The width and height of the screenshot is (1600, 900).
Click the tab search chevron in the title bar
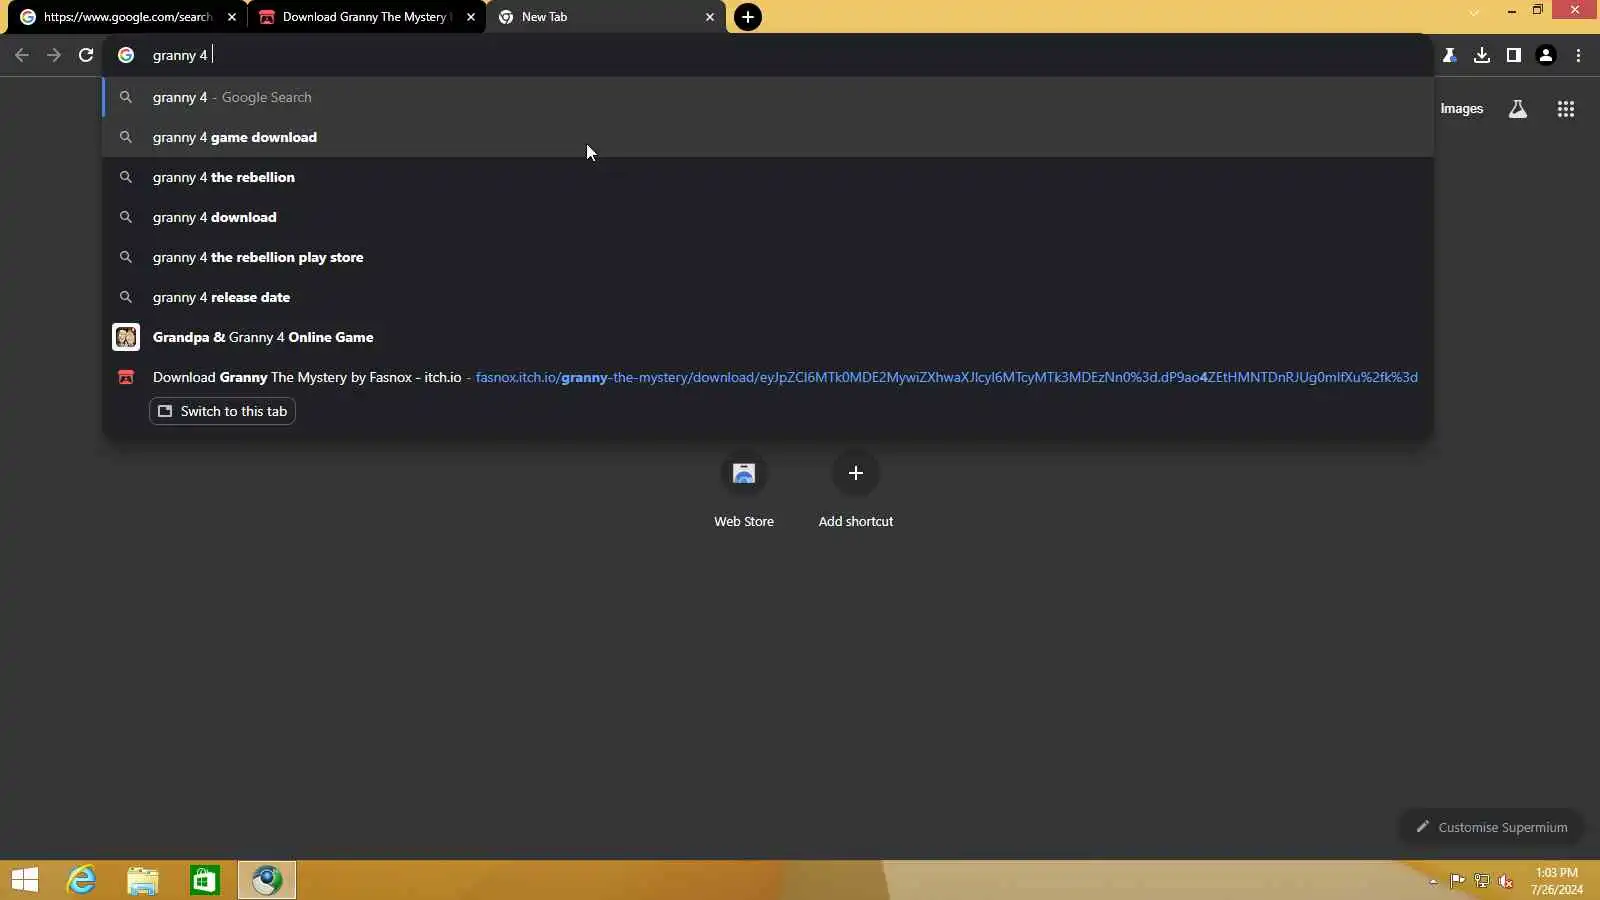(1474, 12)
